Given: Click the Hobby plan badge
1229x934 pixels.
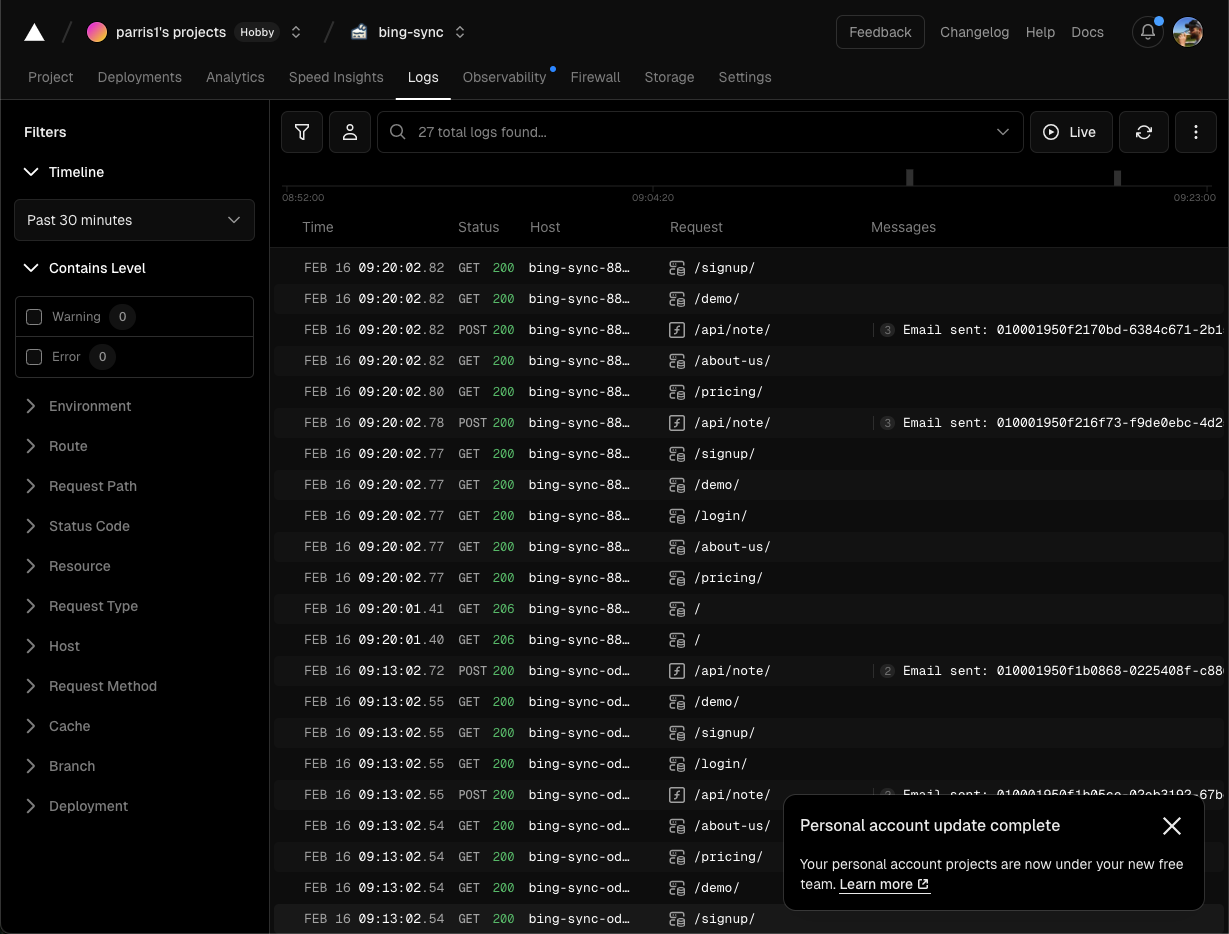Looking at the screenshot, I should pyautogui.click(x=257, y=32).
